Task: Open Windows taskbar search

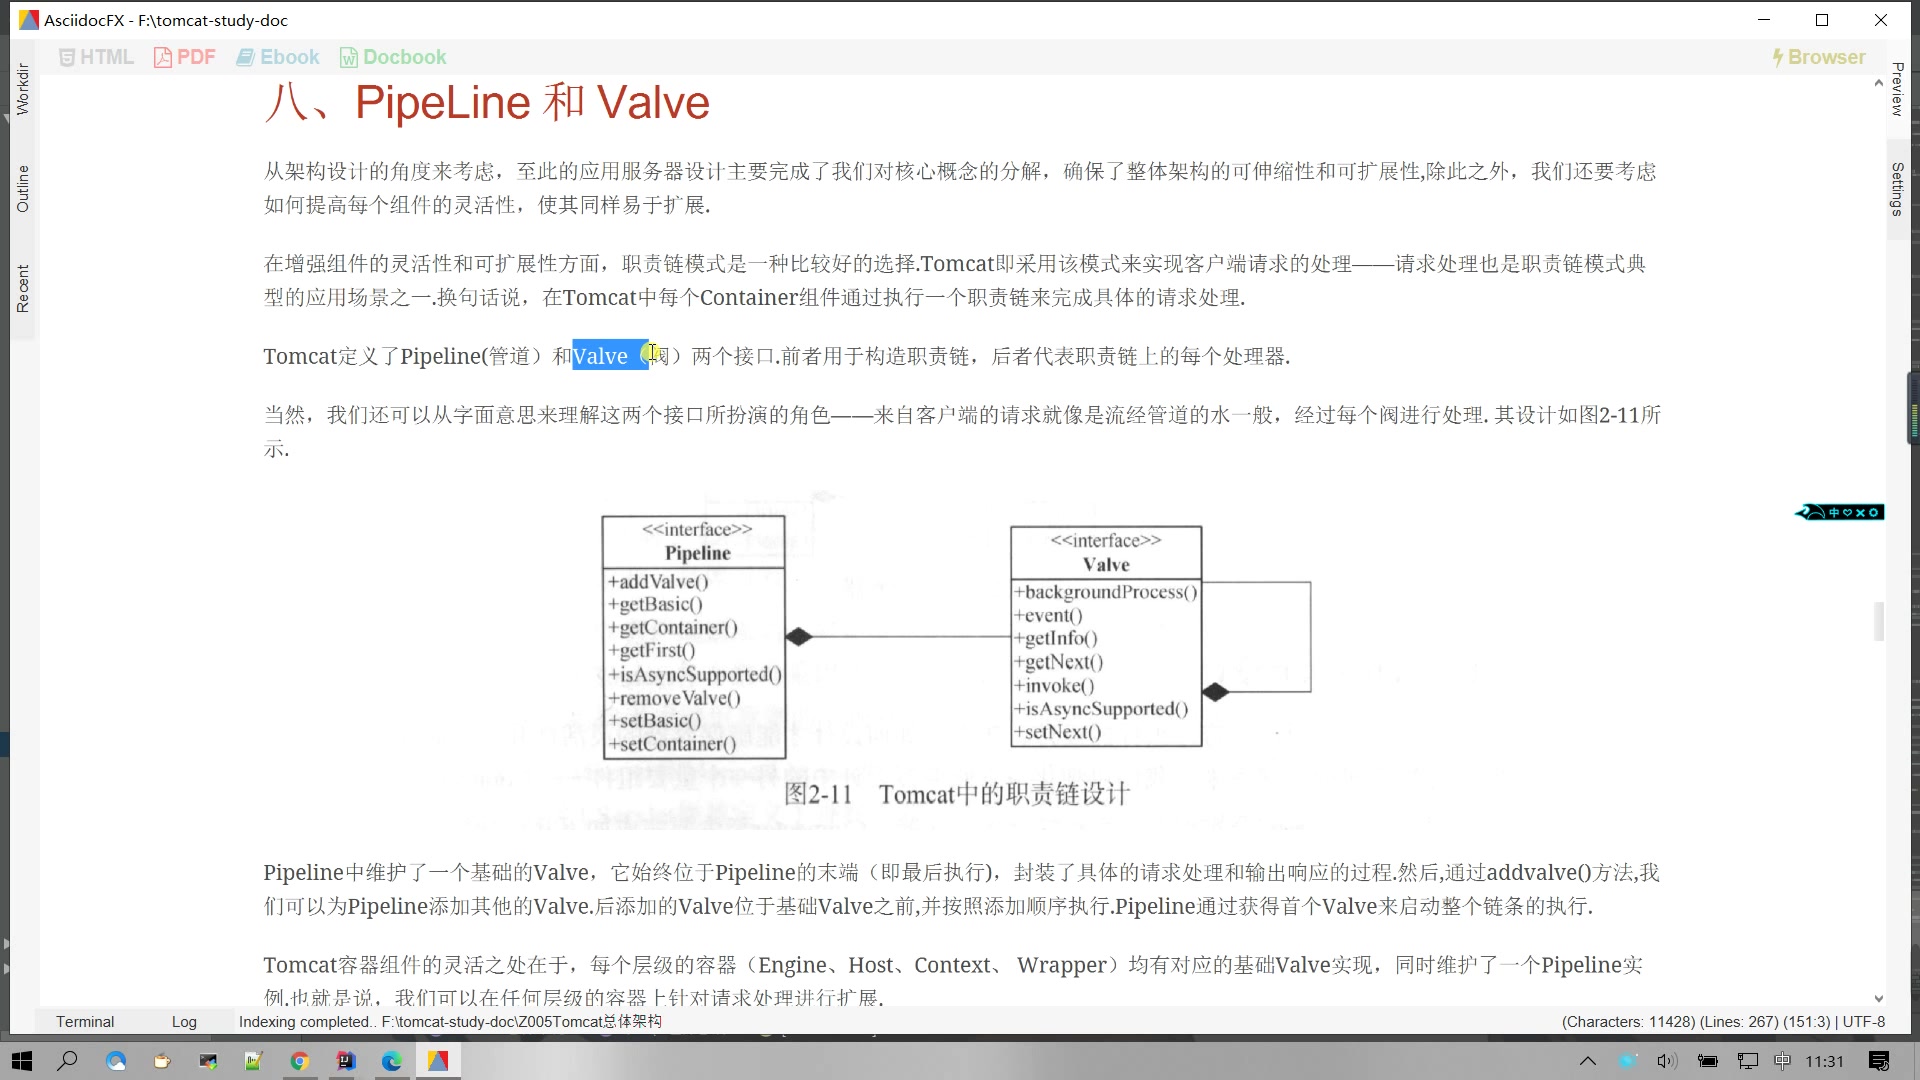Action: (67, 1061)
